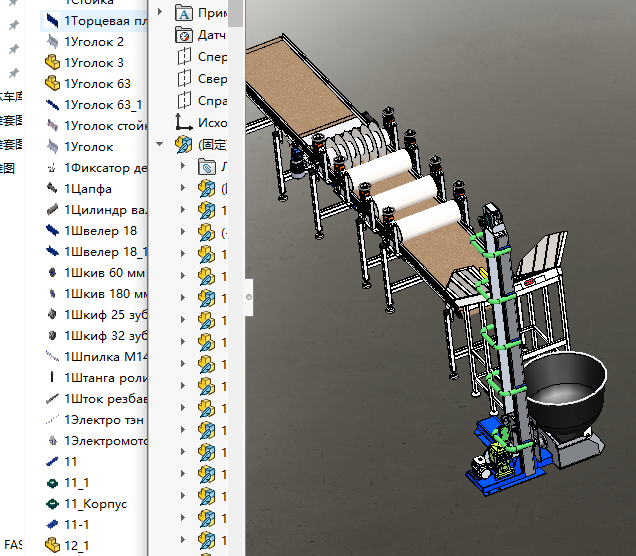Expand the Л folder node
Screen dimensions: 636x556
pyautogui.click(x=183, y=165)
